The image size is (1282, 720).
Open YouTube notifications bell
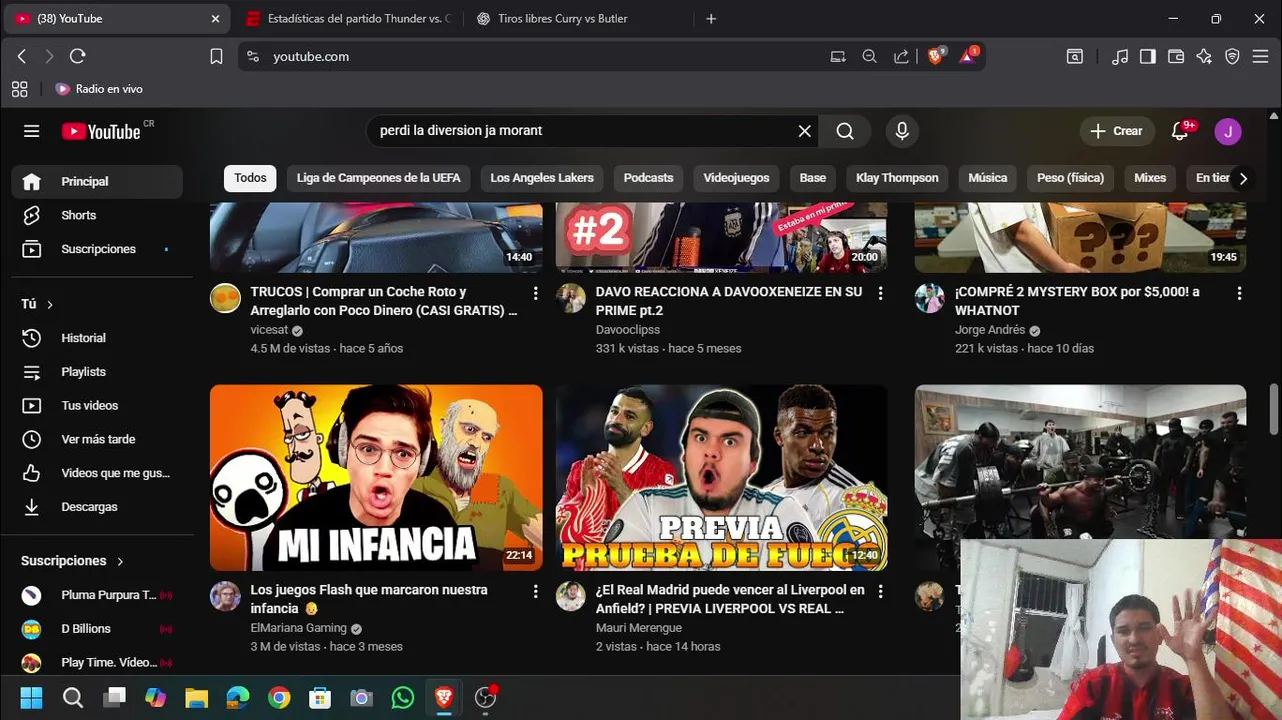1180,131
